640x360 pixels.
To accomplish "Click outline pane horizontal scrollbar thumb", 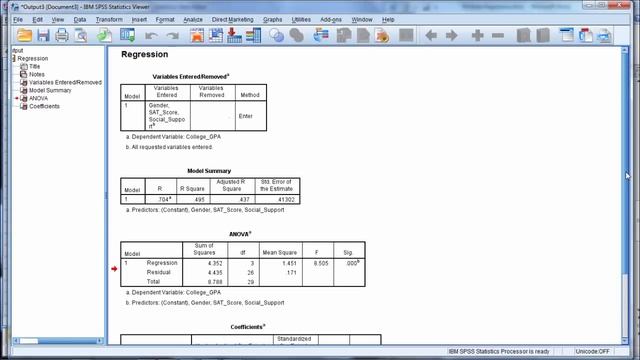I will coord(29,340).
